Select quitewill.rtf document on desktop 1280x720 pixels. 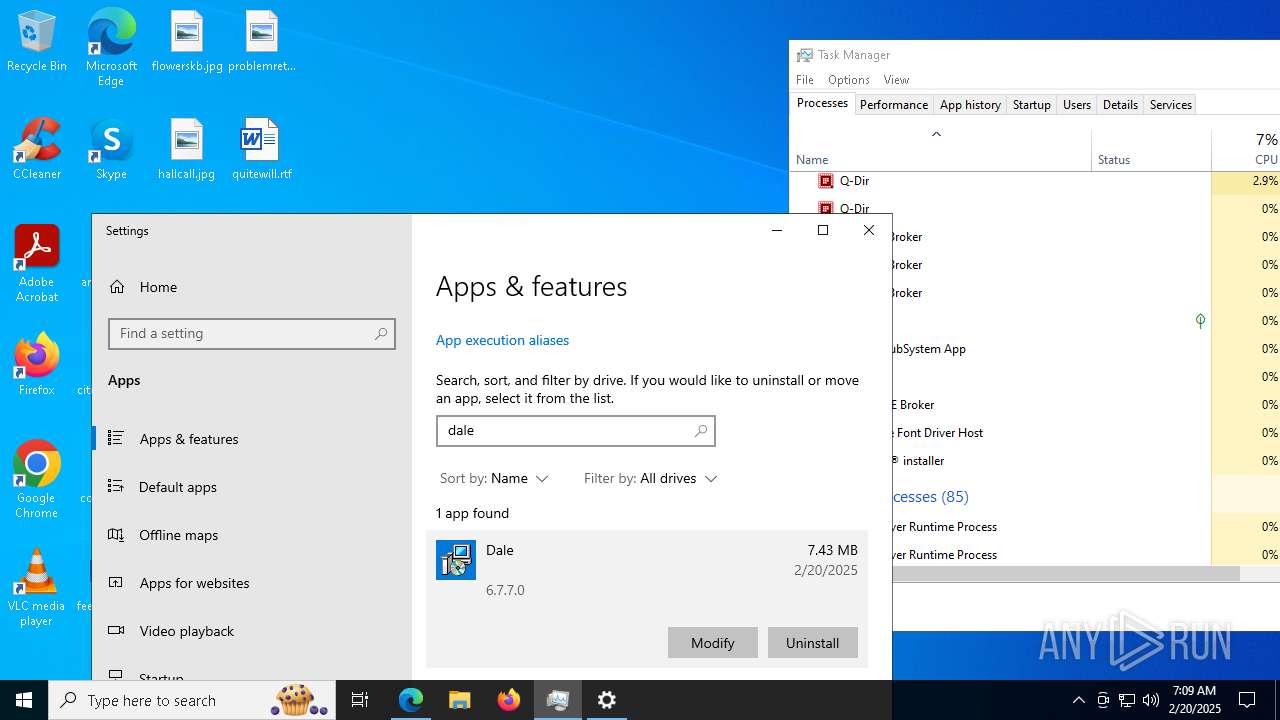coord(262,150)
